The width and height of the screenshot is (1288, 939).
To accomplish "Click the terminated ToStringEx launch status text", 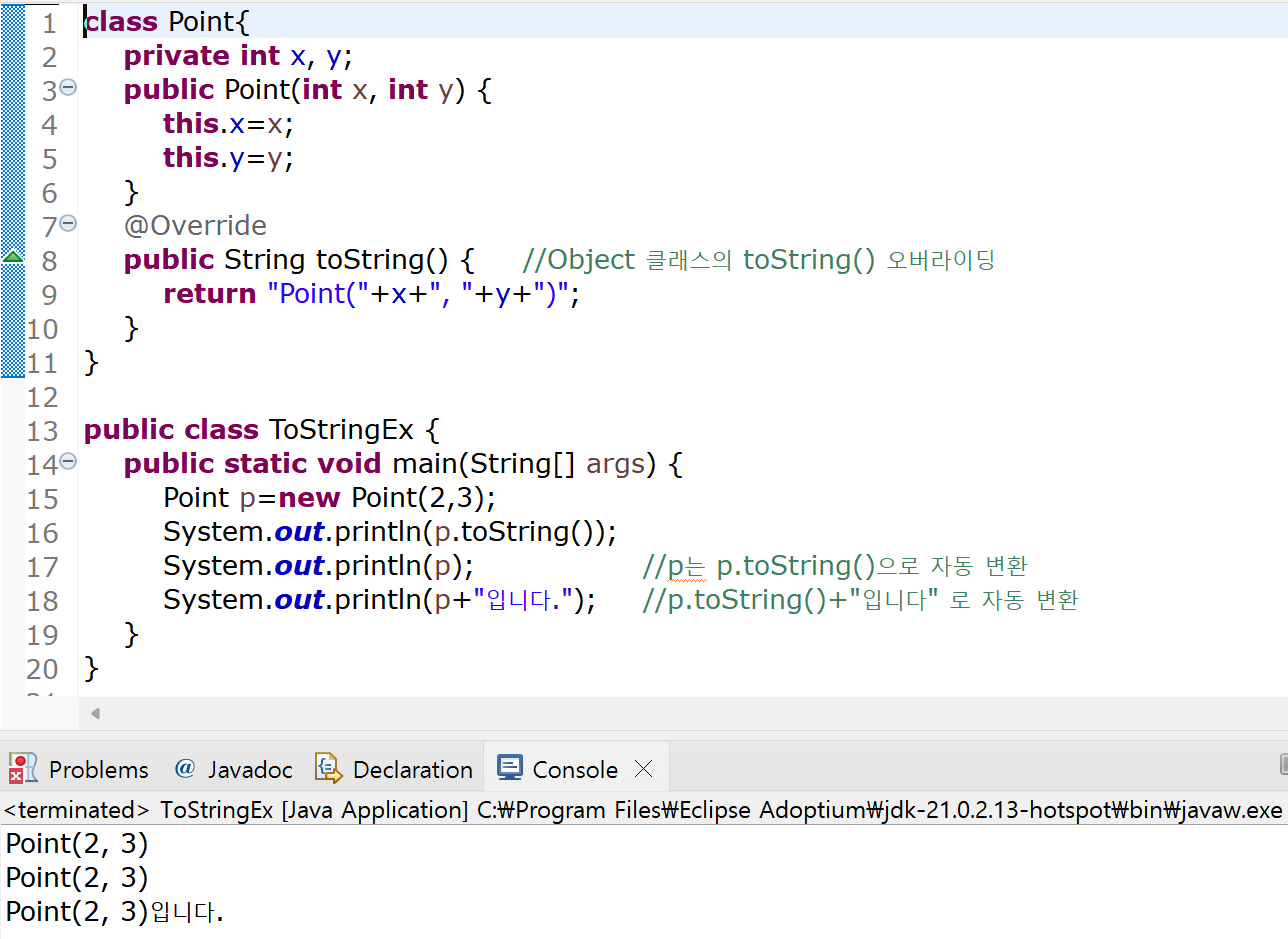I will click(643, 810).
